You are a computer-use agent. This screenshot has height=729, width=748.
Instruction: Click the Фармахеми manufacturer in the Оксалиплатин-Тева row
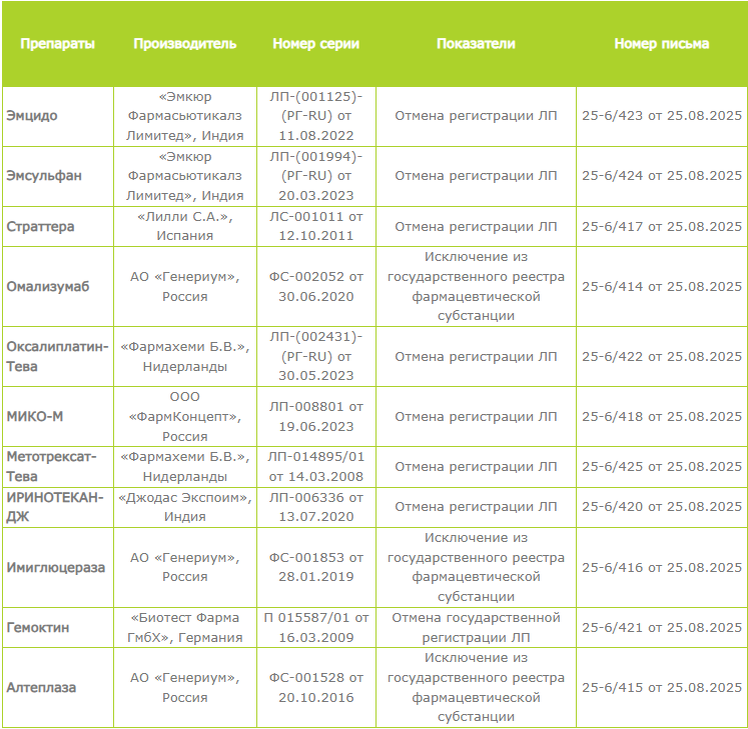(x=185, y=356)
